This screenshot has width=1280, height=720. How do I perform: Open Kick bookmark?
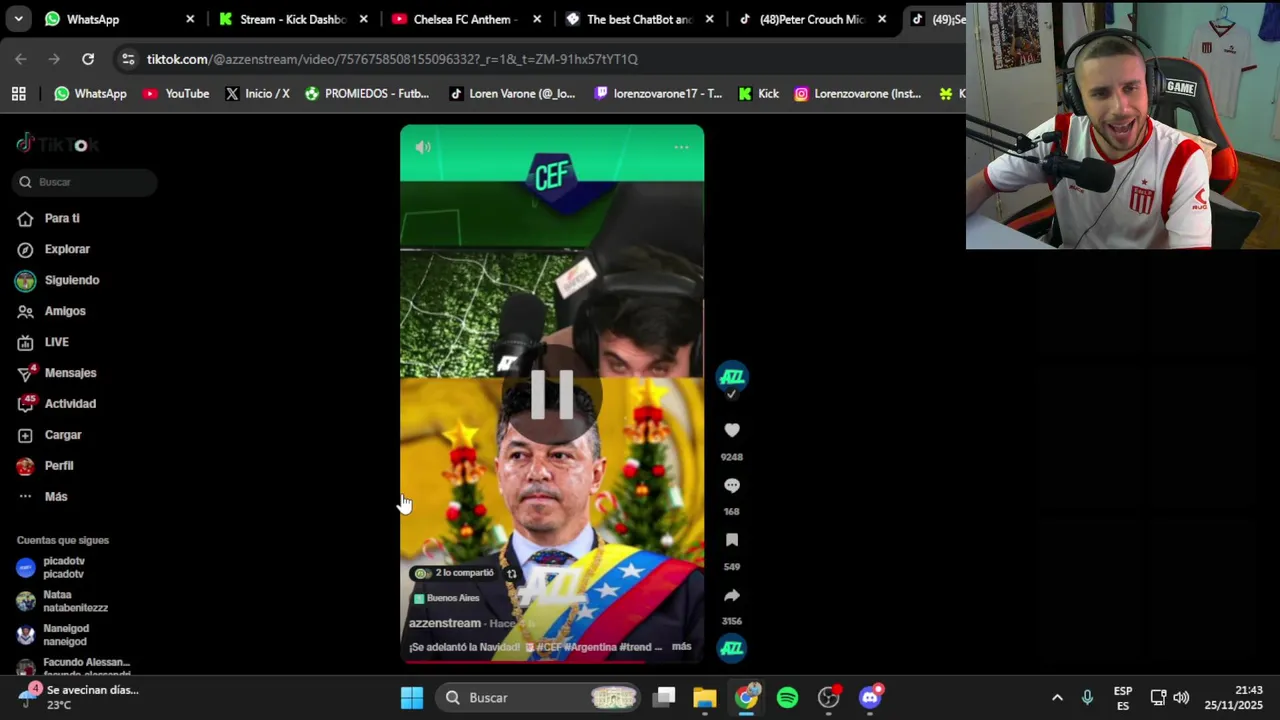click(x=758, y=94)
